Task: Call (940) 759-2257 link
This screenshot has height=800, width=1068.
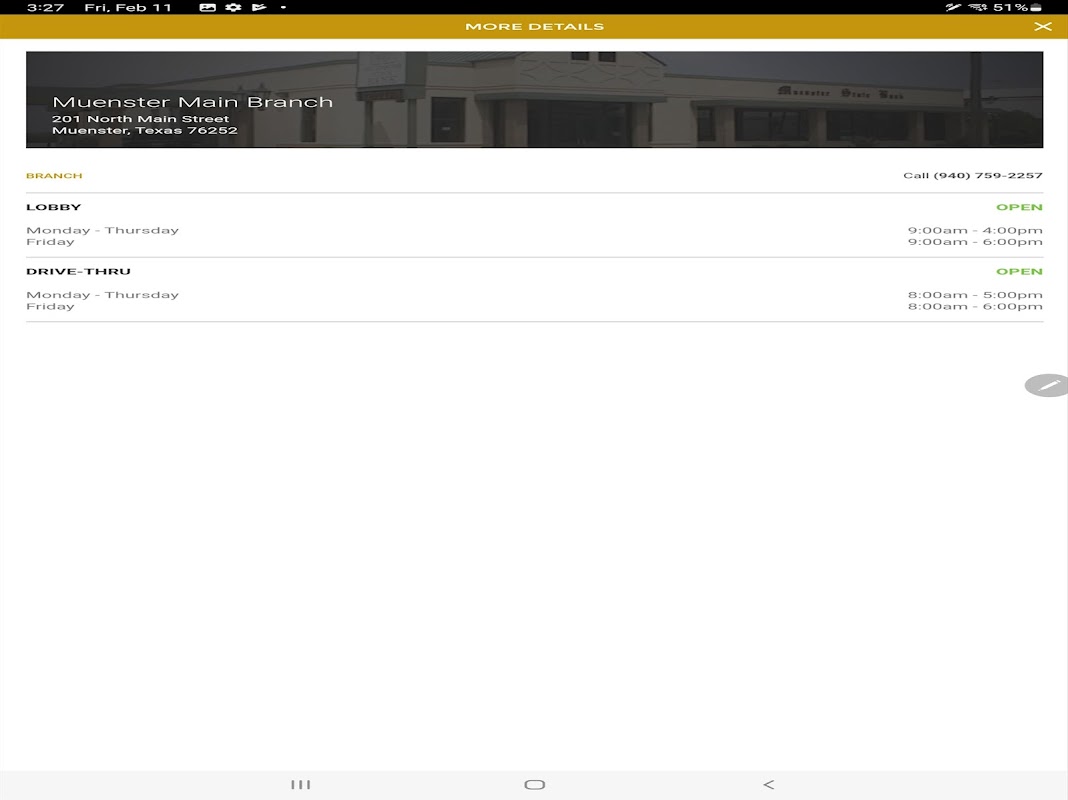Action: point(973,176)
